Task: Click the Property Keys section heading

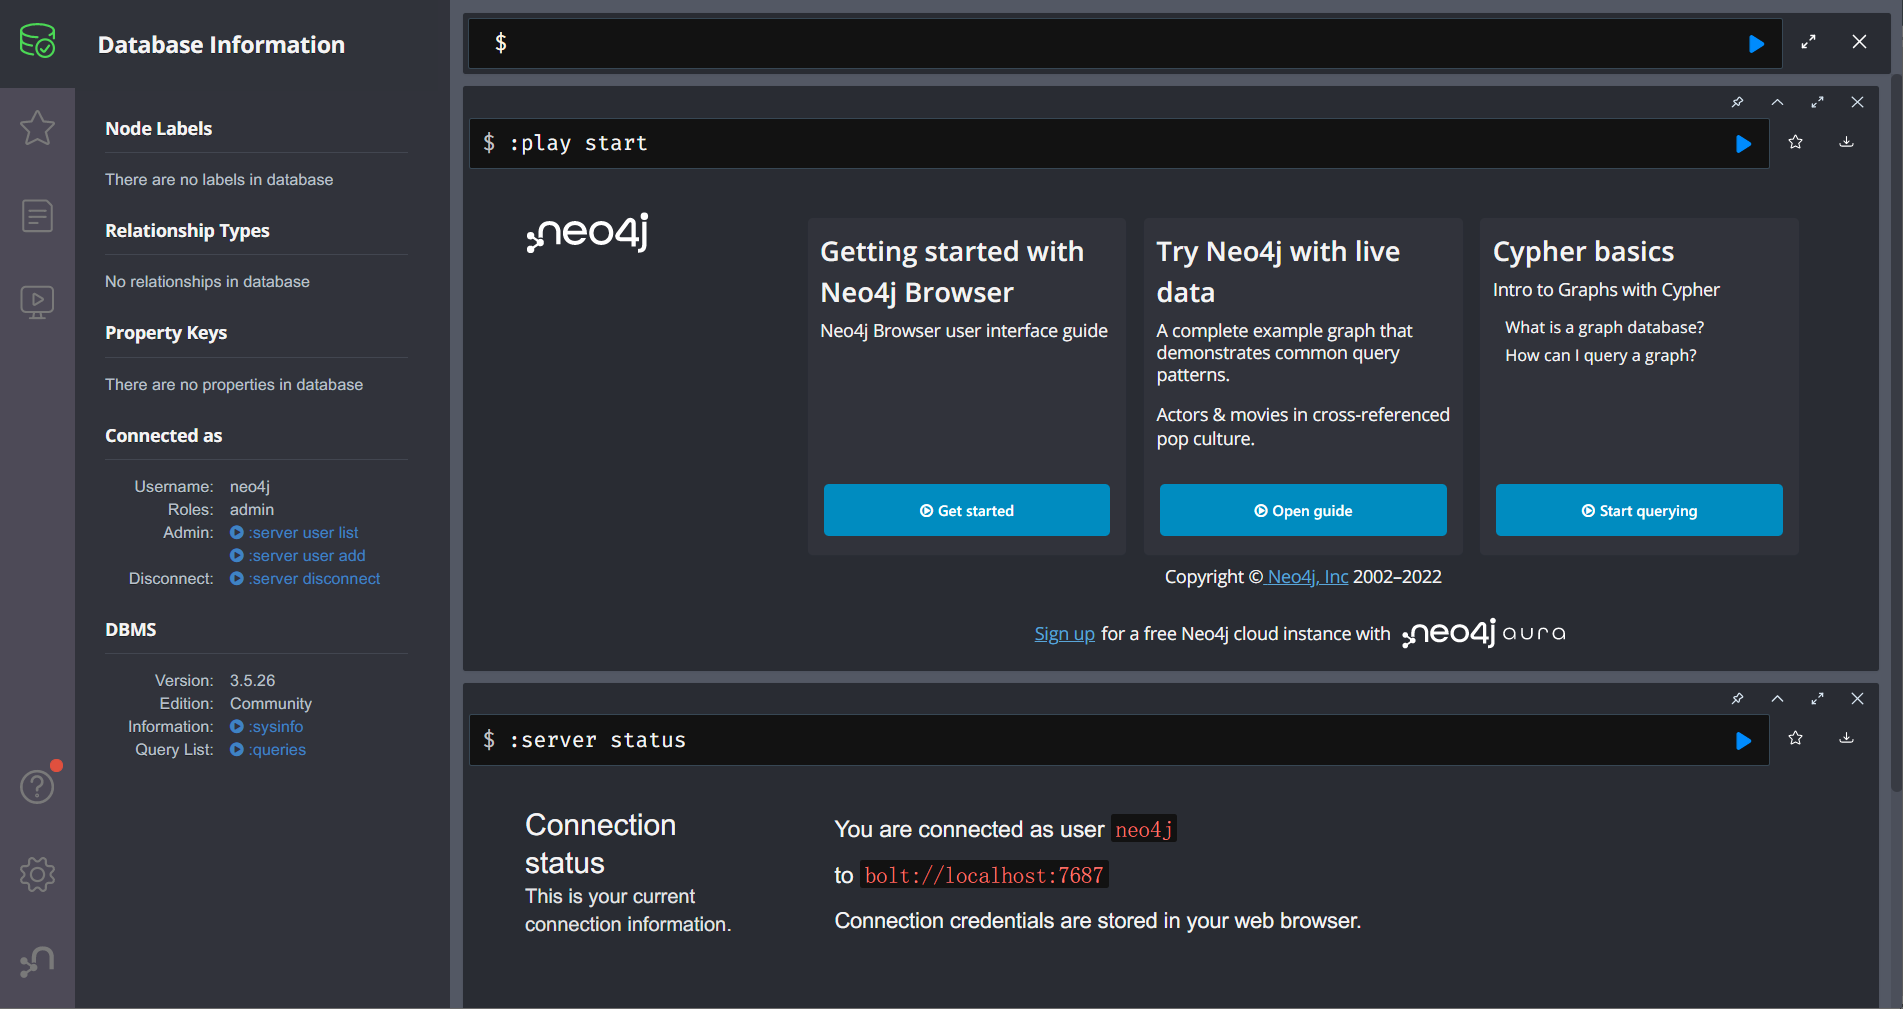Action: point(166,333)
